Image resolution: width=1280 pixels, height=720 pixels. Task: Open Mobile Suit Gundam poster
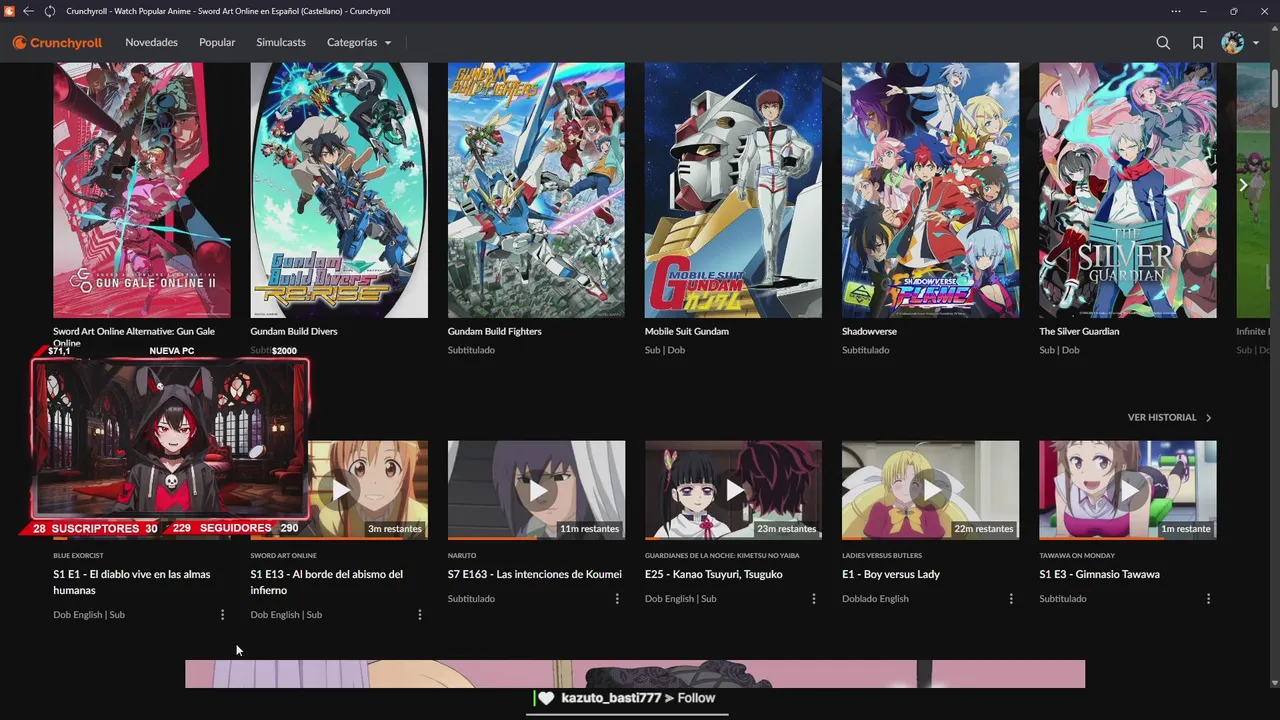point(733,190)
